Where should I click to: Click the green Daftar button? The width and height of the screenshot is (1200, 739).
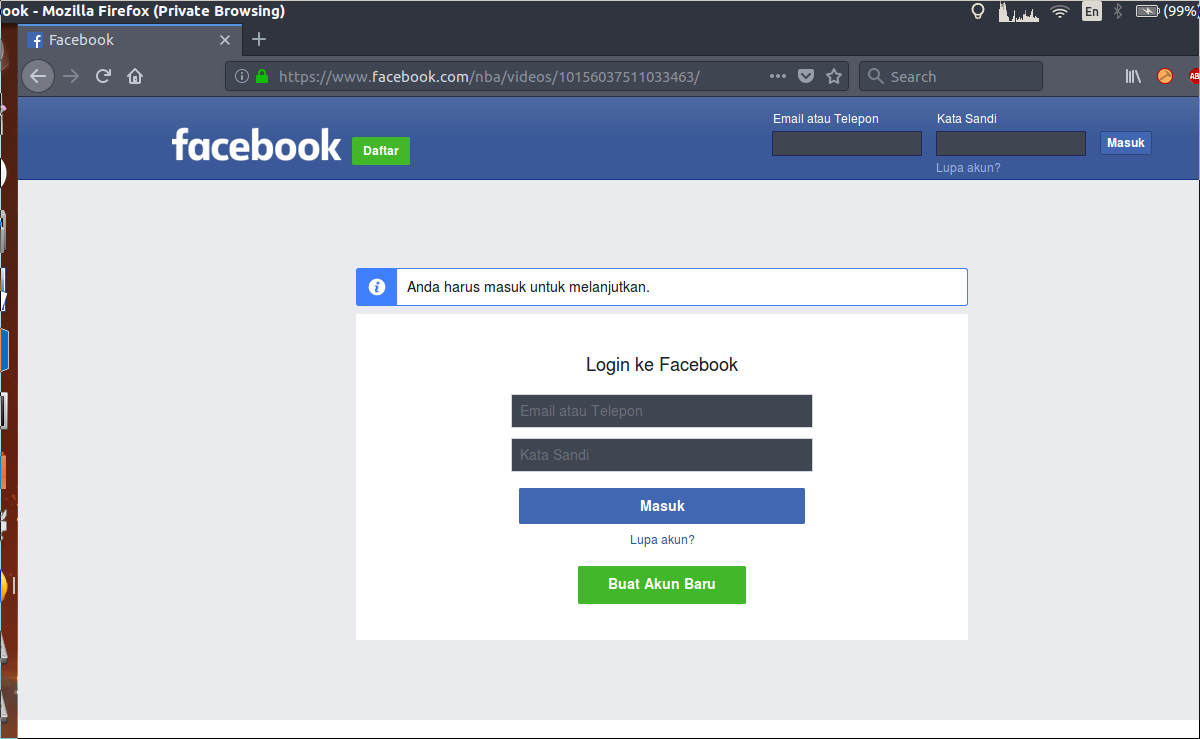[x=381, y=151]
